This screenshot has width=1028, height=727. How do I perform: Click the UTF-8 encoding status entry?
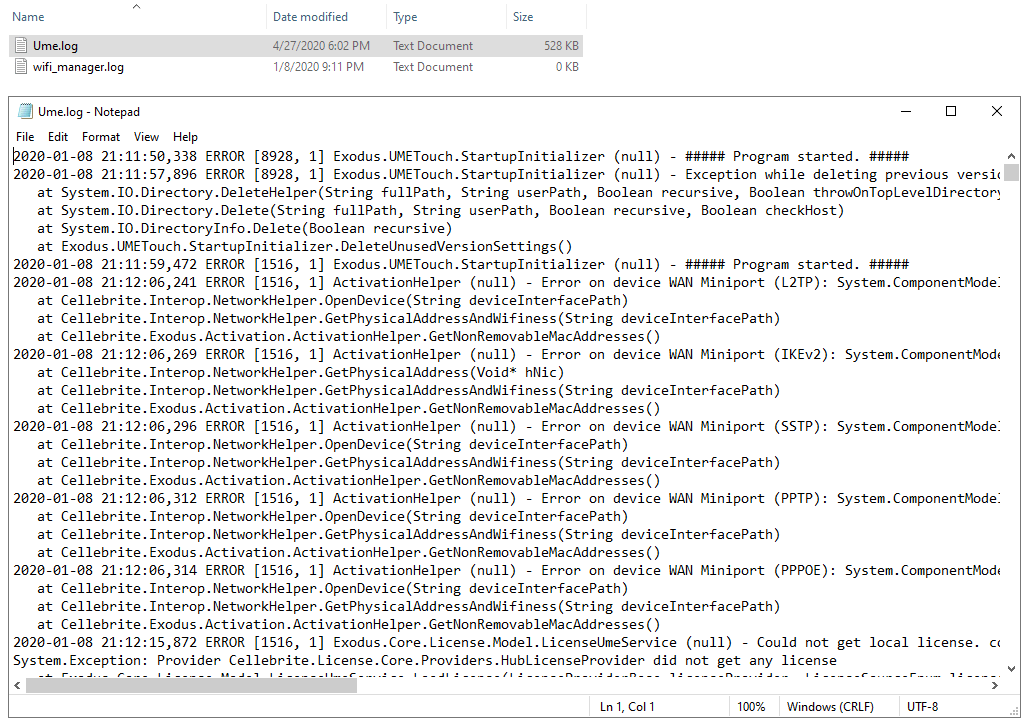point(922,707)
